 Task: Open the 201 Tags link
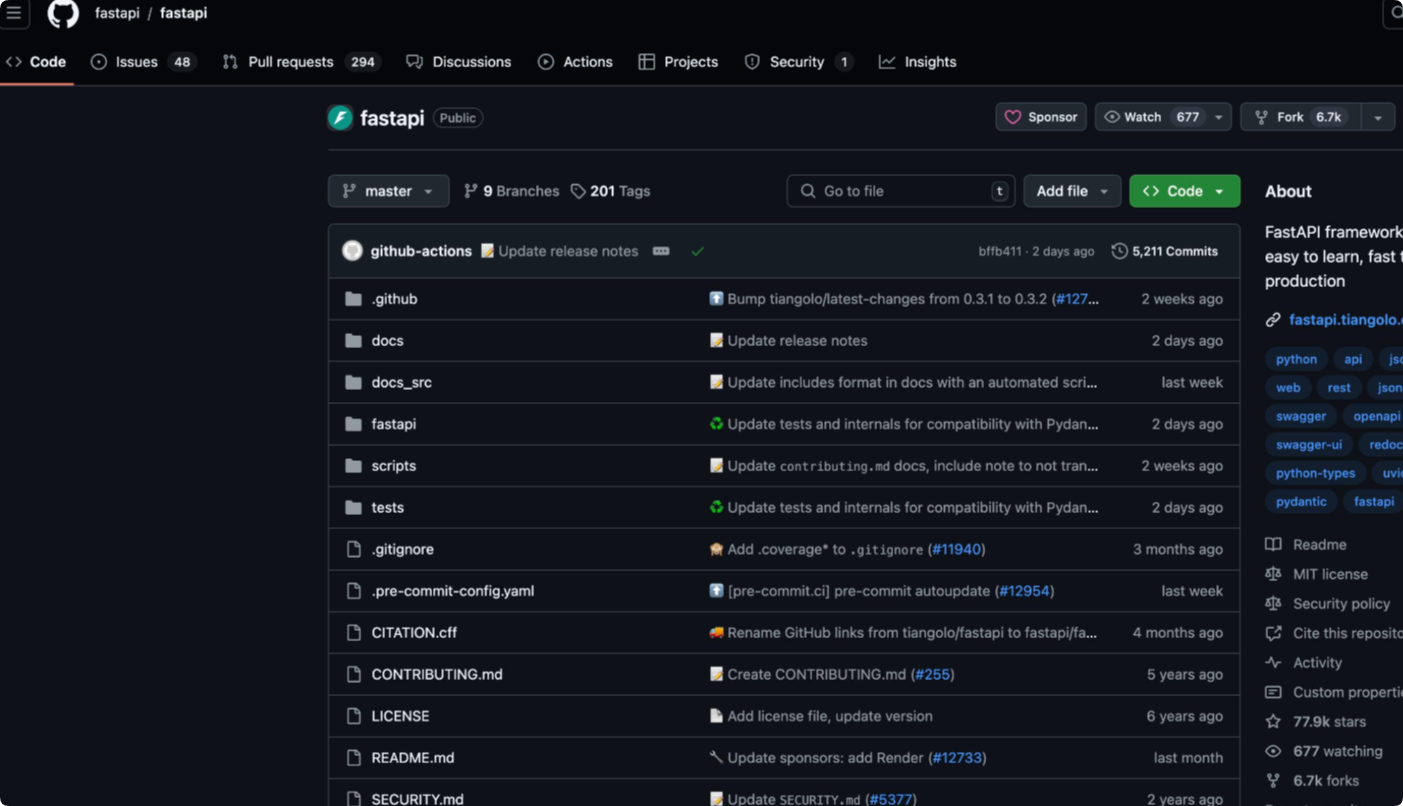point(610,191)
